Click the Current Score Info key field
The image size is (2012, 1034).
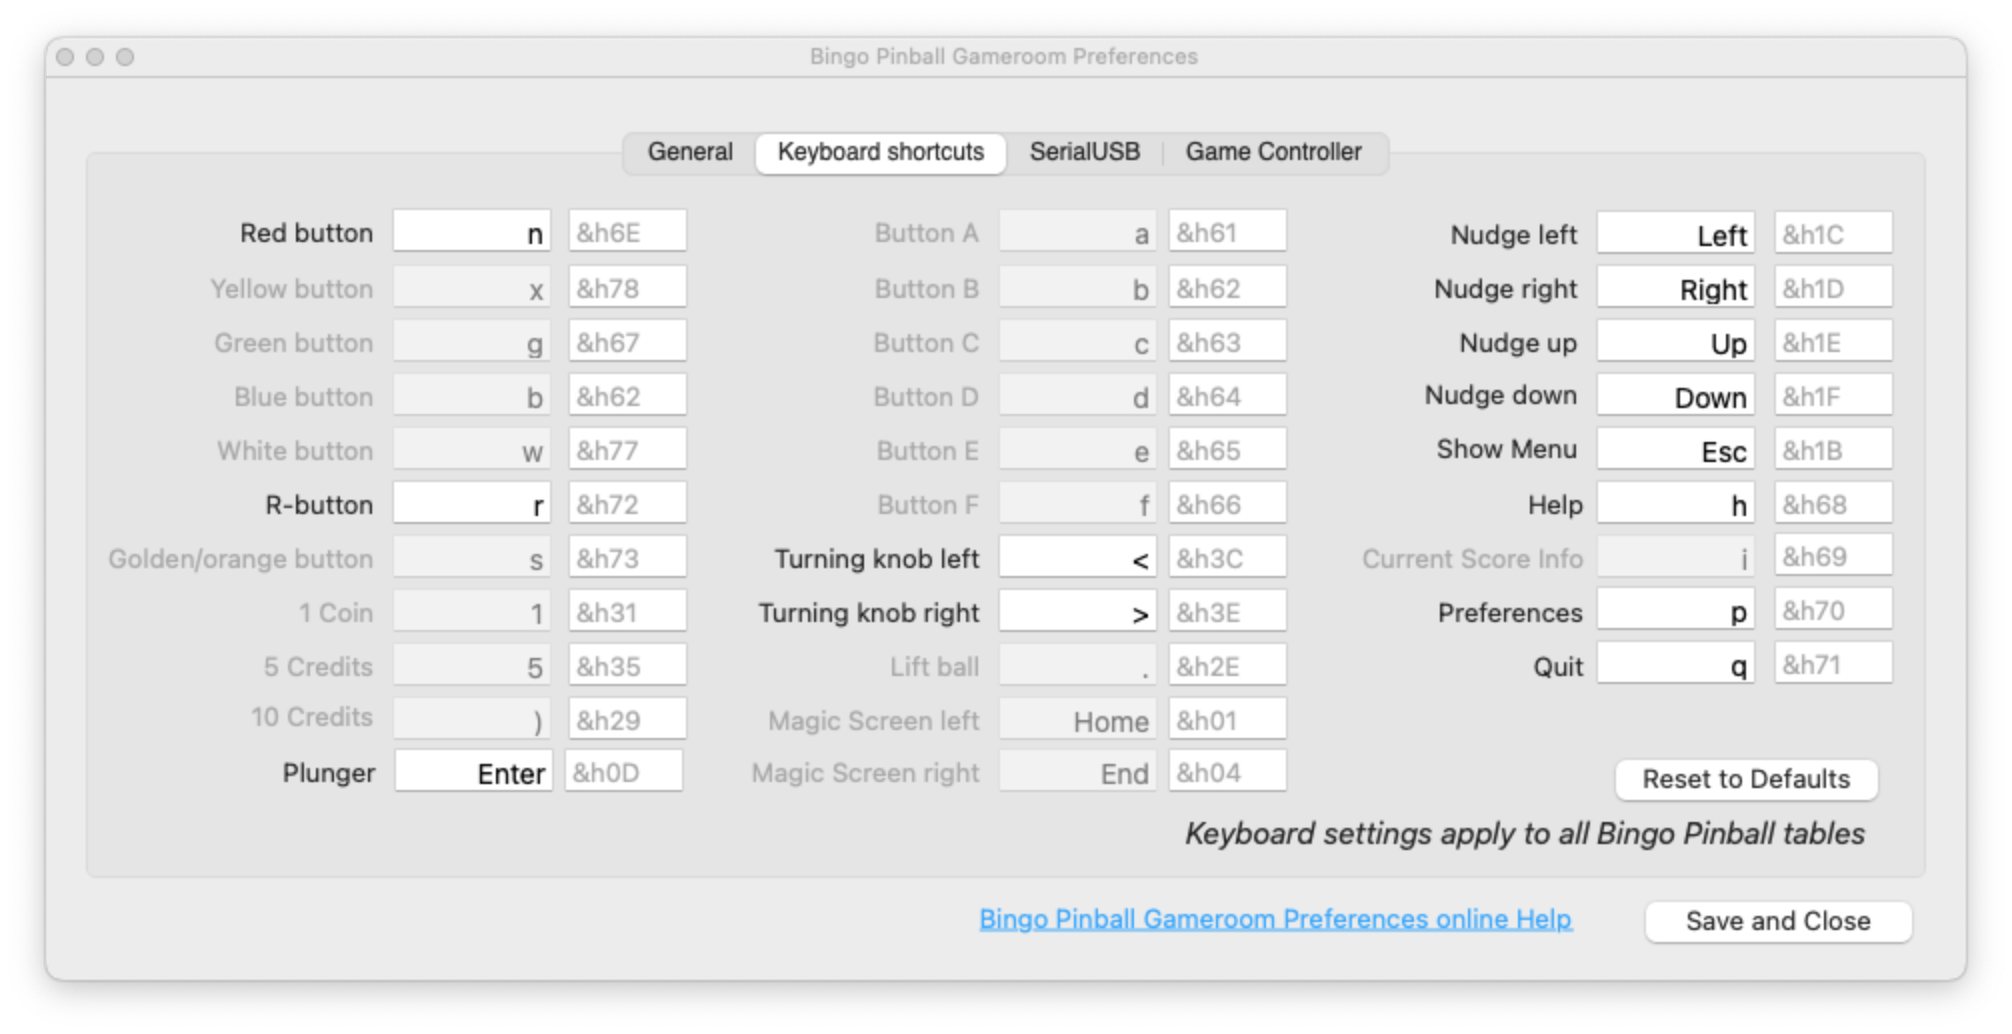pos(1675,555)
